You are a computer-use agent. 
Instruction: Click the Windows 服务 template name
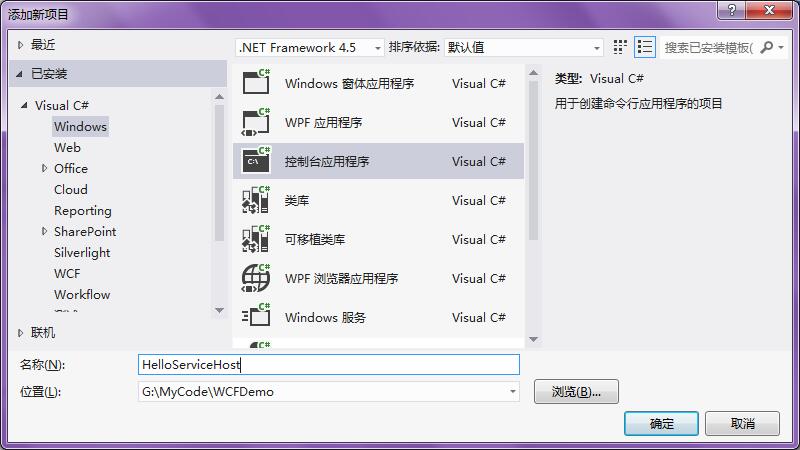[x=326, y=317]
